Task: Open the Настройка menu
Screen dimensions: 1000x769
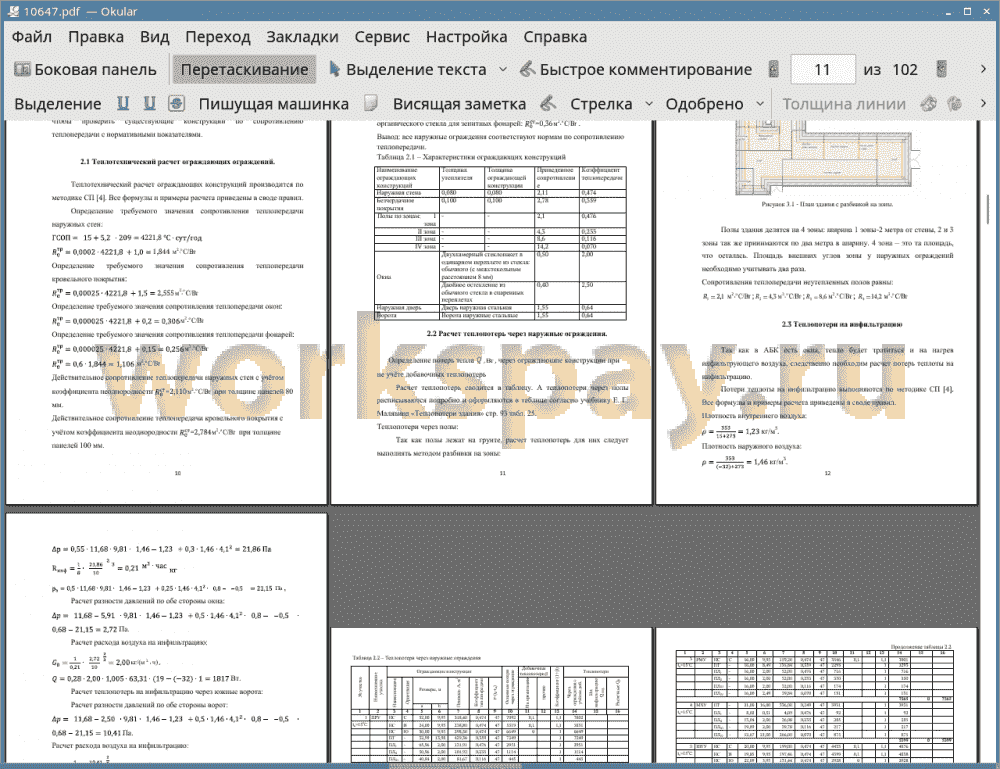Action: [x=466, y=37]
